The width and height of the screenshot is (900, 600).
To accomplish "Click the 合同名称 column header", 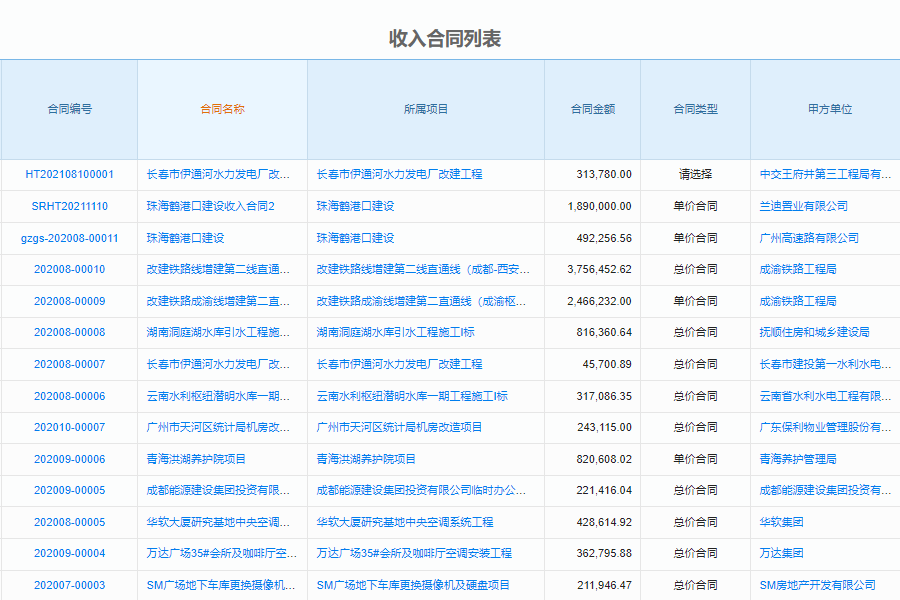I will [x=222, y=109].
